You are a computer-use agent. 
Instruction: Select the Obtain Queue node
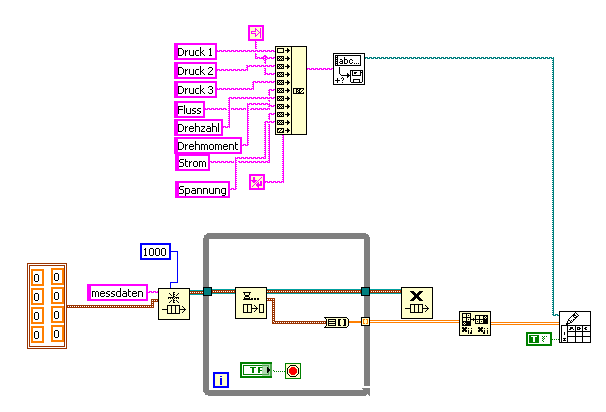tap(174, 304)
